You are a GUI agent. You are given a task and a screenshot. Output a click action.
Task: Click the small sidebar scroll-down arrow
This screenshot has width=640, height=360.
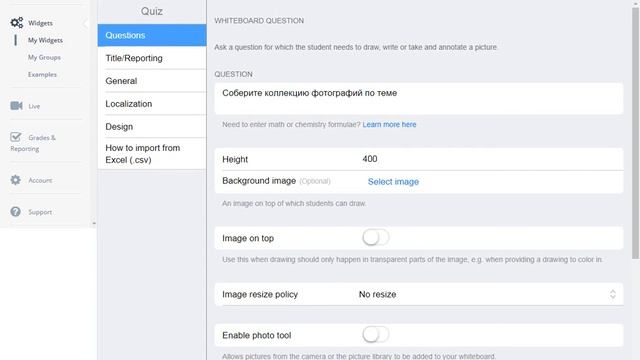[x=94, y=223]
